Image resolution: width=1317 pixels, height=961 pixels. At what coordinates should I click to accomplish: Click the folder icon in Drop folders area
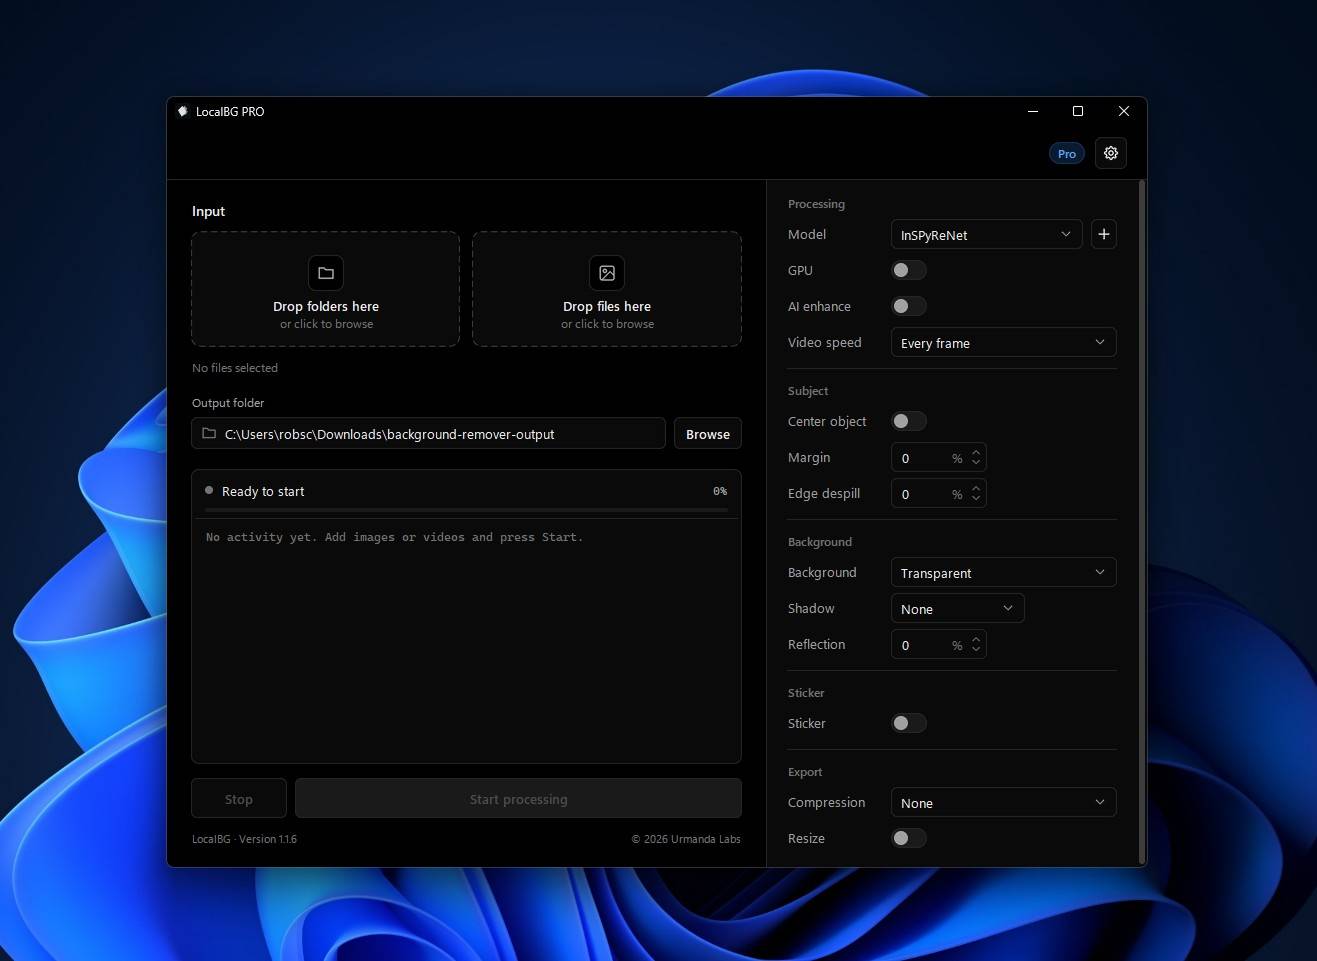[326, 273]
